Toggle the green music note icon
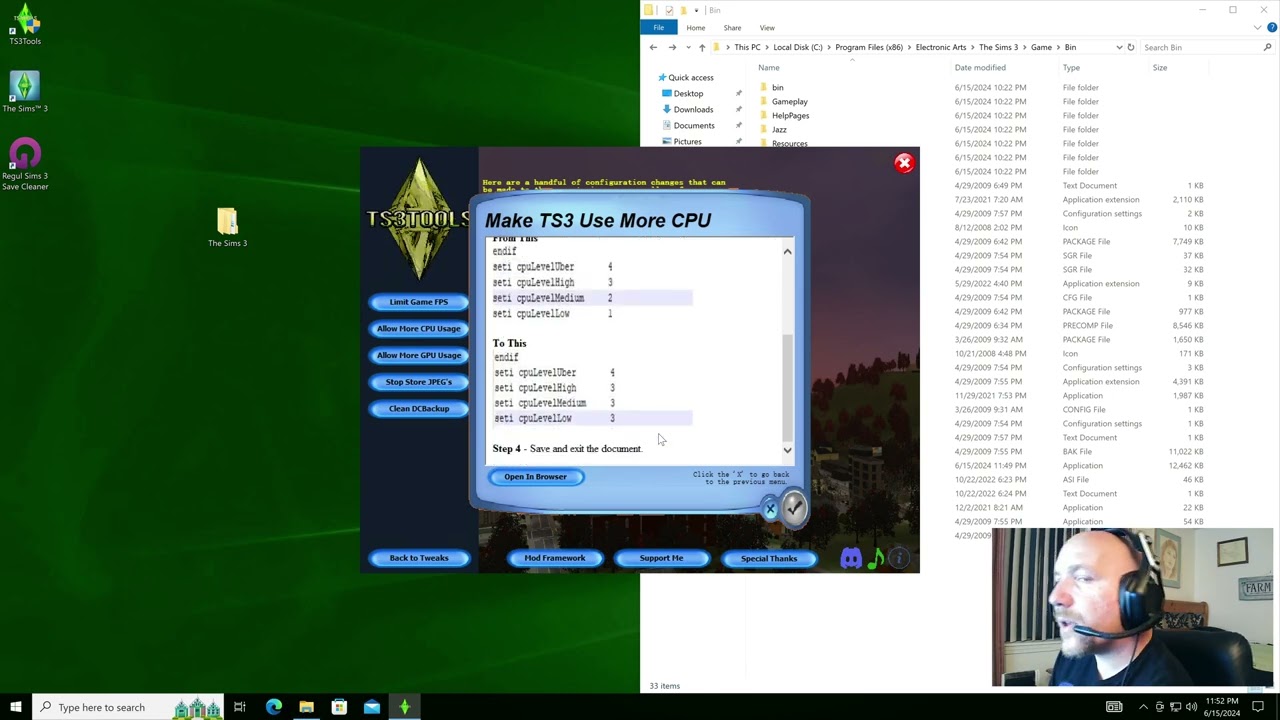 (x=876, y=559)
